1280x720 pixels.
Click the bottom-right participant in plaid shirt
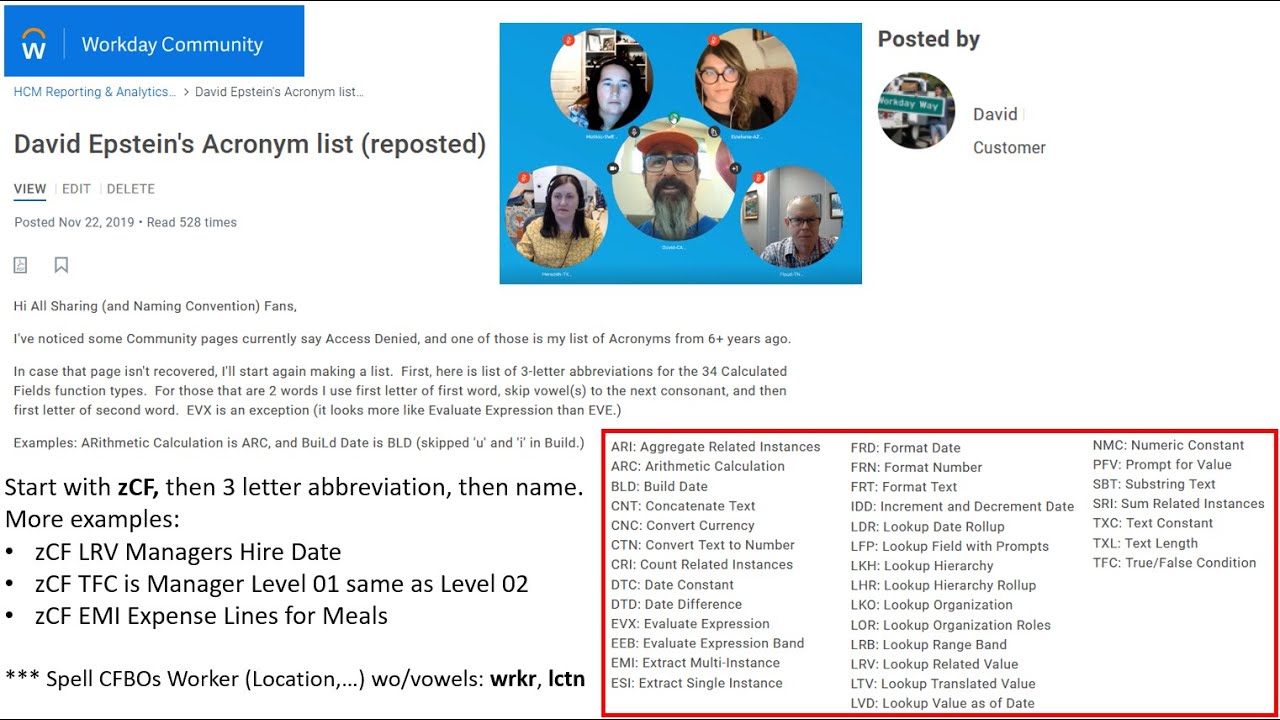point(793,218)
